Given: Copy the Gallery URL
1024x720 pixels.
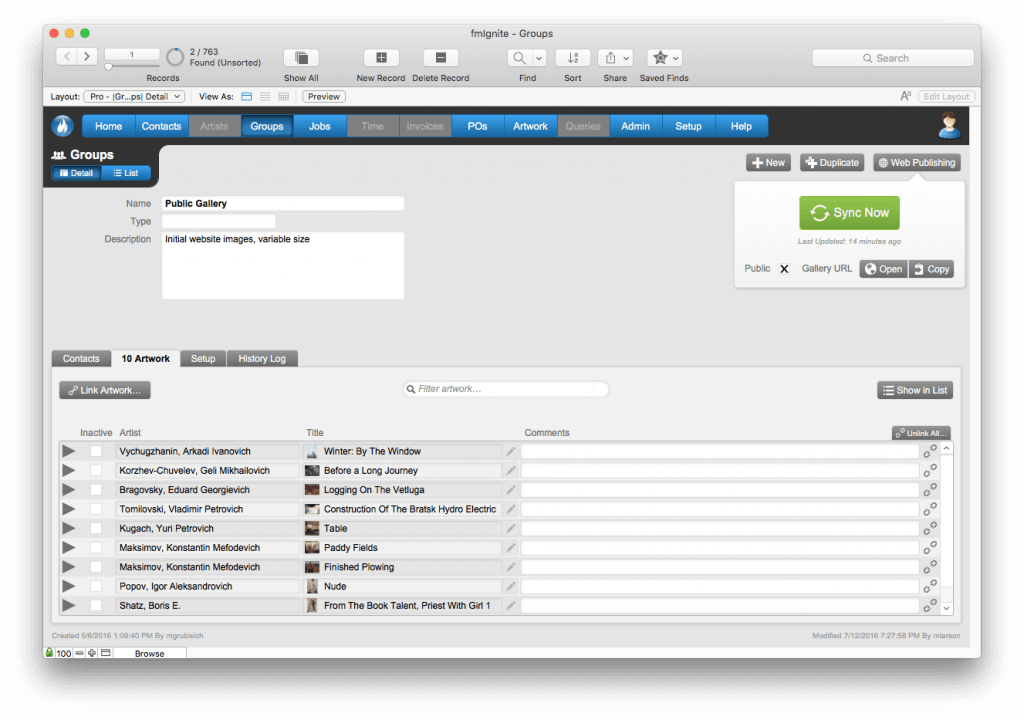Looking at the screenshot, I should pyautogui.click(x=931, y=268).
